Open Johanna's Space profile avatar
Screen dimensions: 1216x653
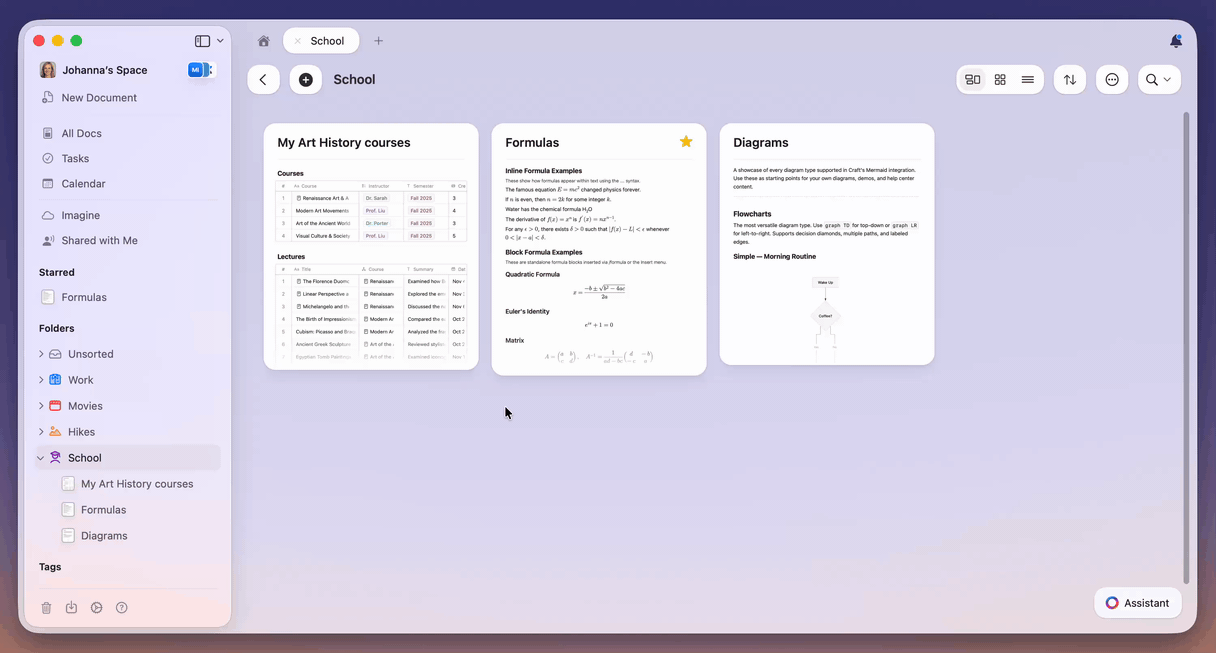click(x=48, y=70)
